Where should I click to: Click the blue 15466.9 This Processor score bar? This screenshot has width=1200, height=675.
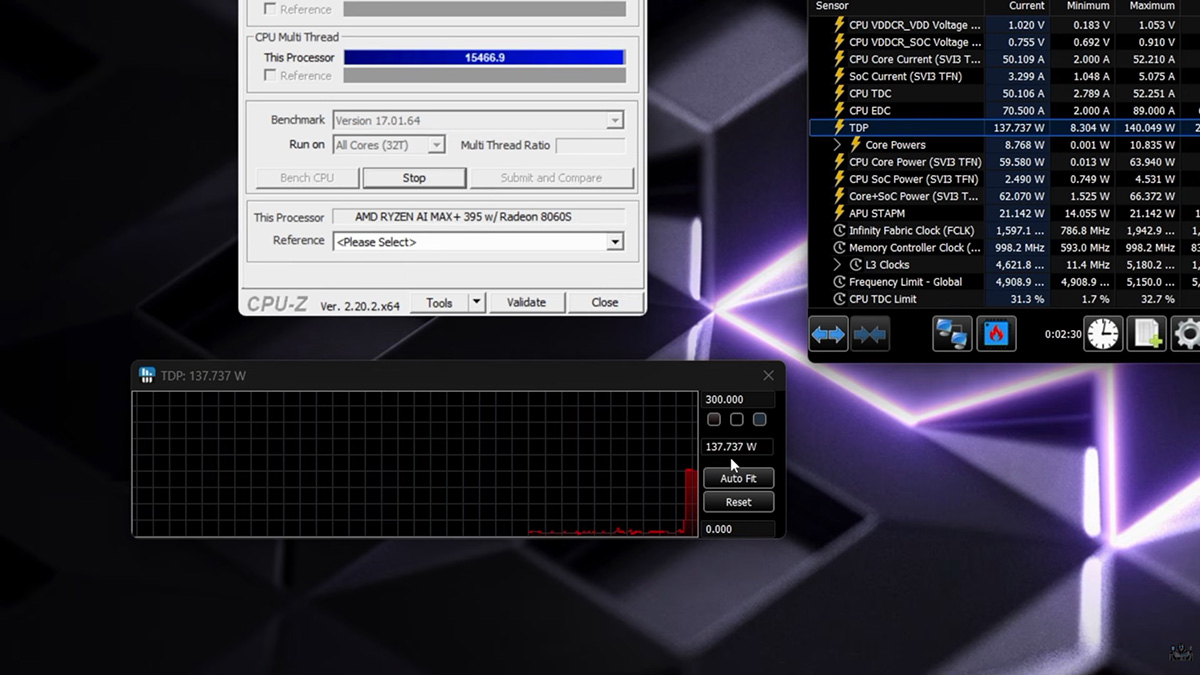(485, 58)
